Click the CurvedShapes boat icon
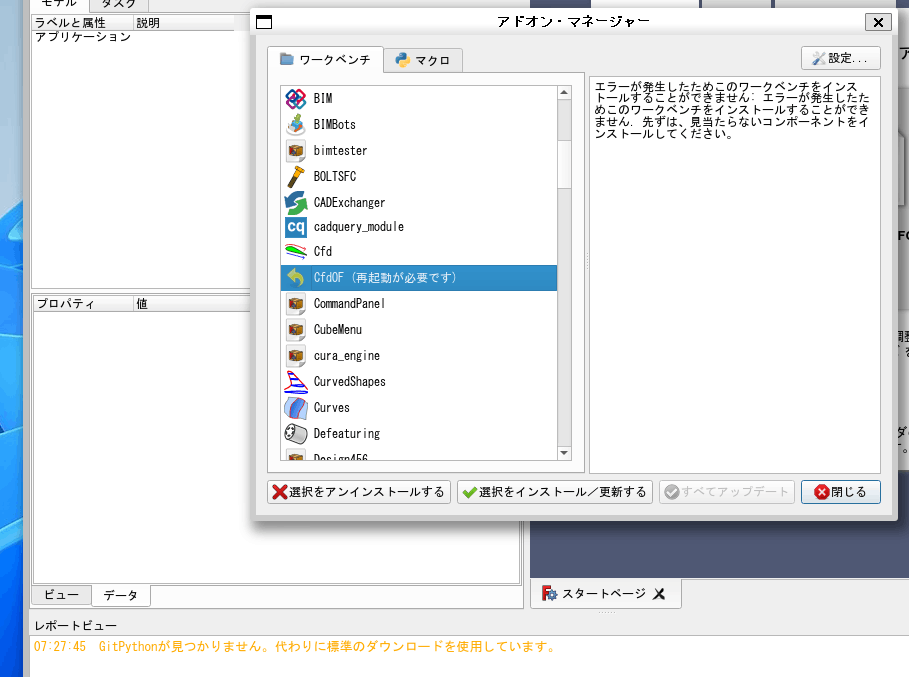 tap(296, 381)
